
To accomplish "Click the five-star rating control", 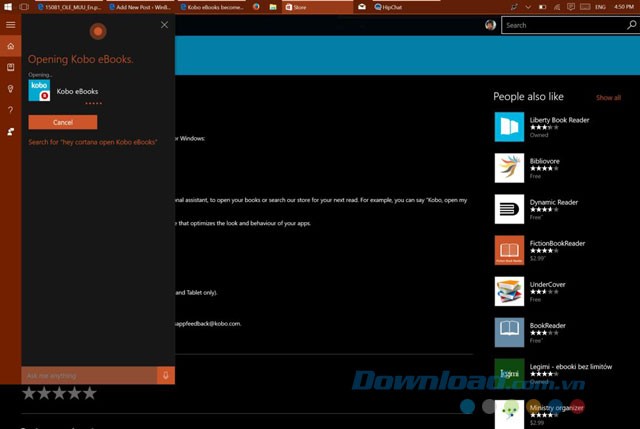I will point(59,394).
